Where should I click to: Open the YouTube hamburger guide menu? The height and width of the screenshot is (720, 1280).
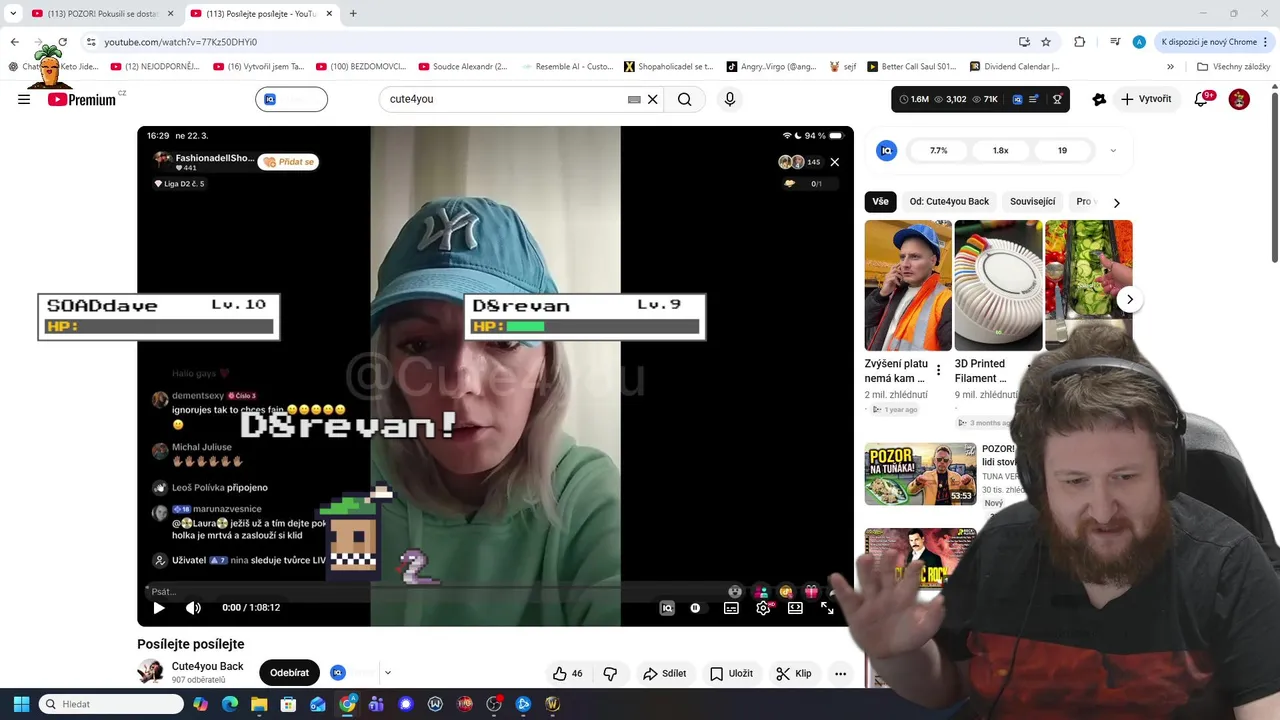[24, 99]
